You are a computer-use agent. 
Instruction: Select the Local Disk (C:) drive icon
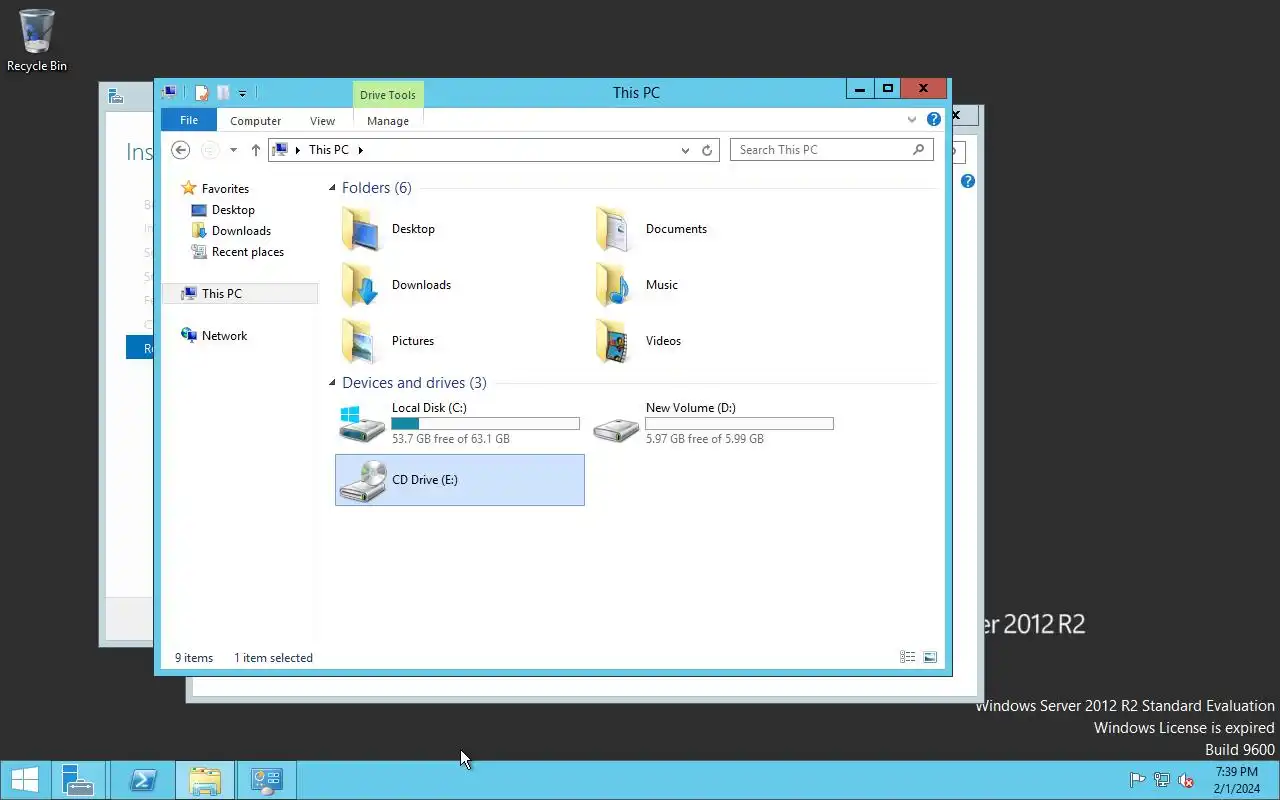tap(360, 424)
